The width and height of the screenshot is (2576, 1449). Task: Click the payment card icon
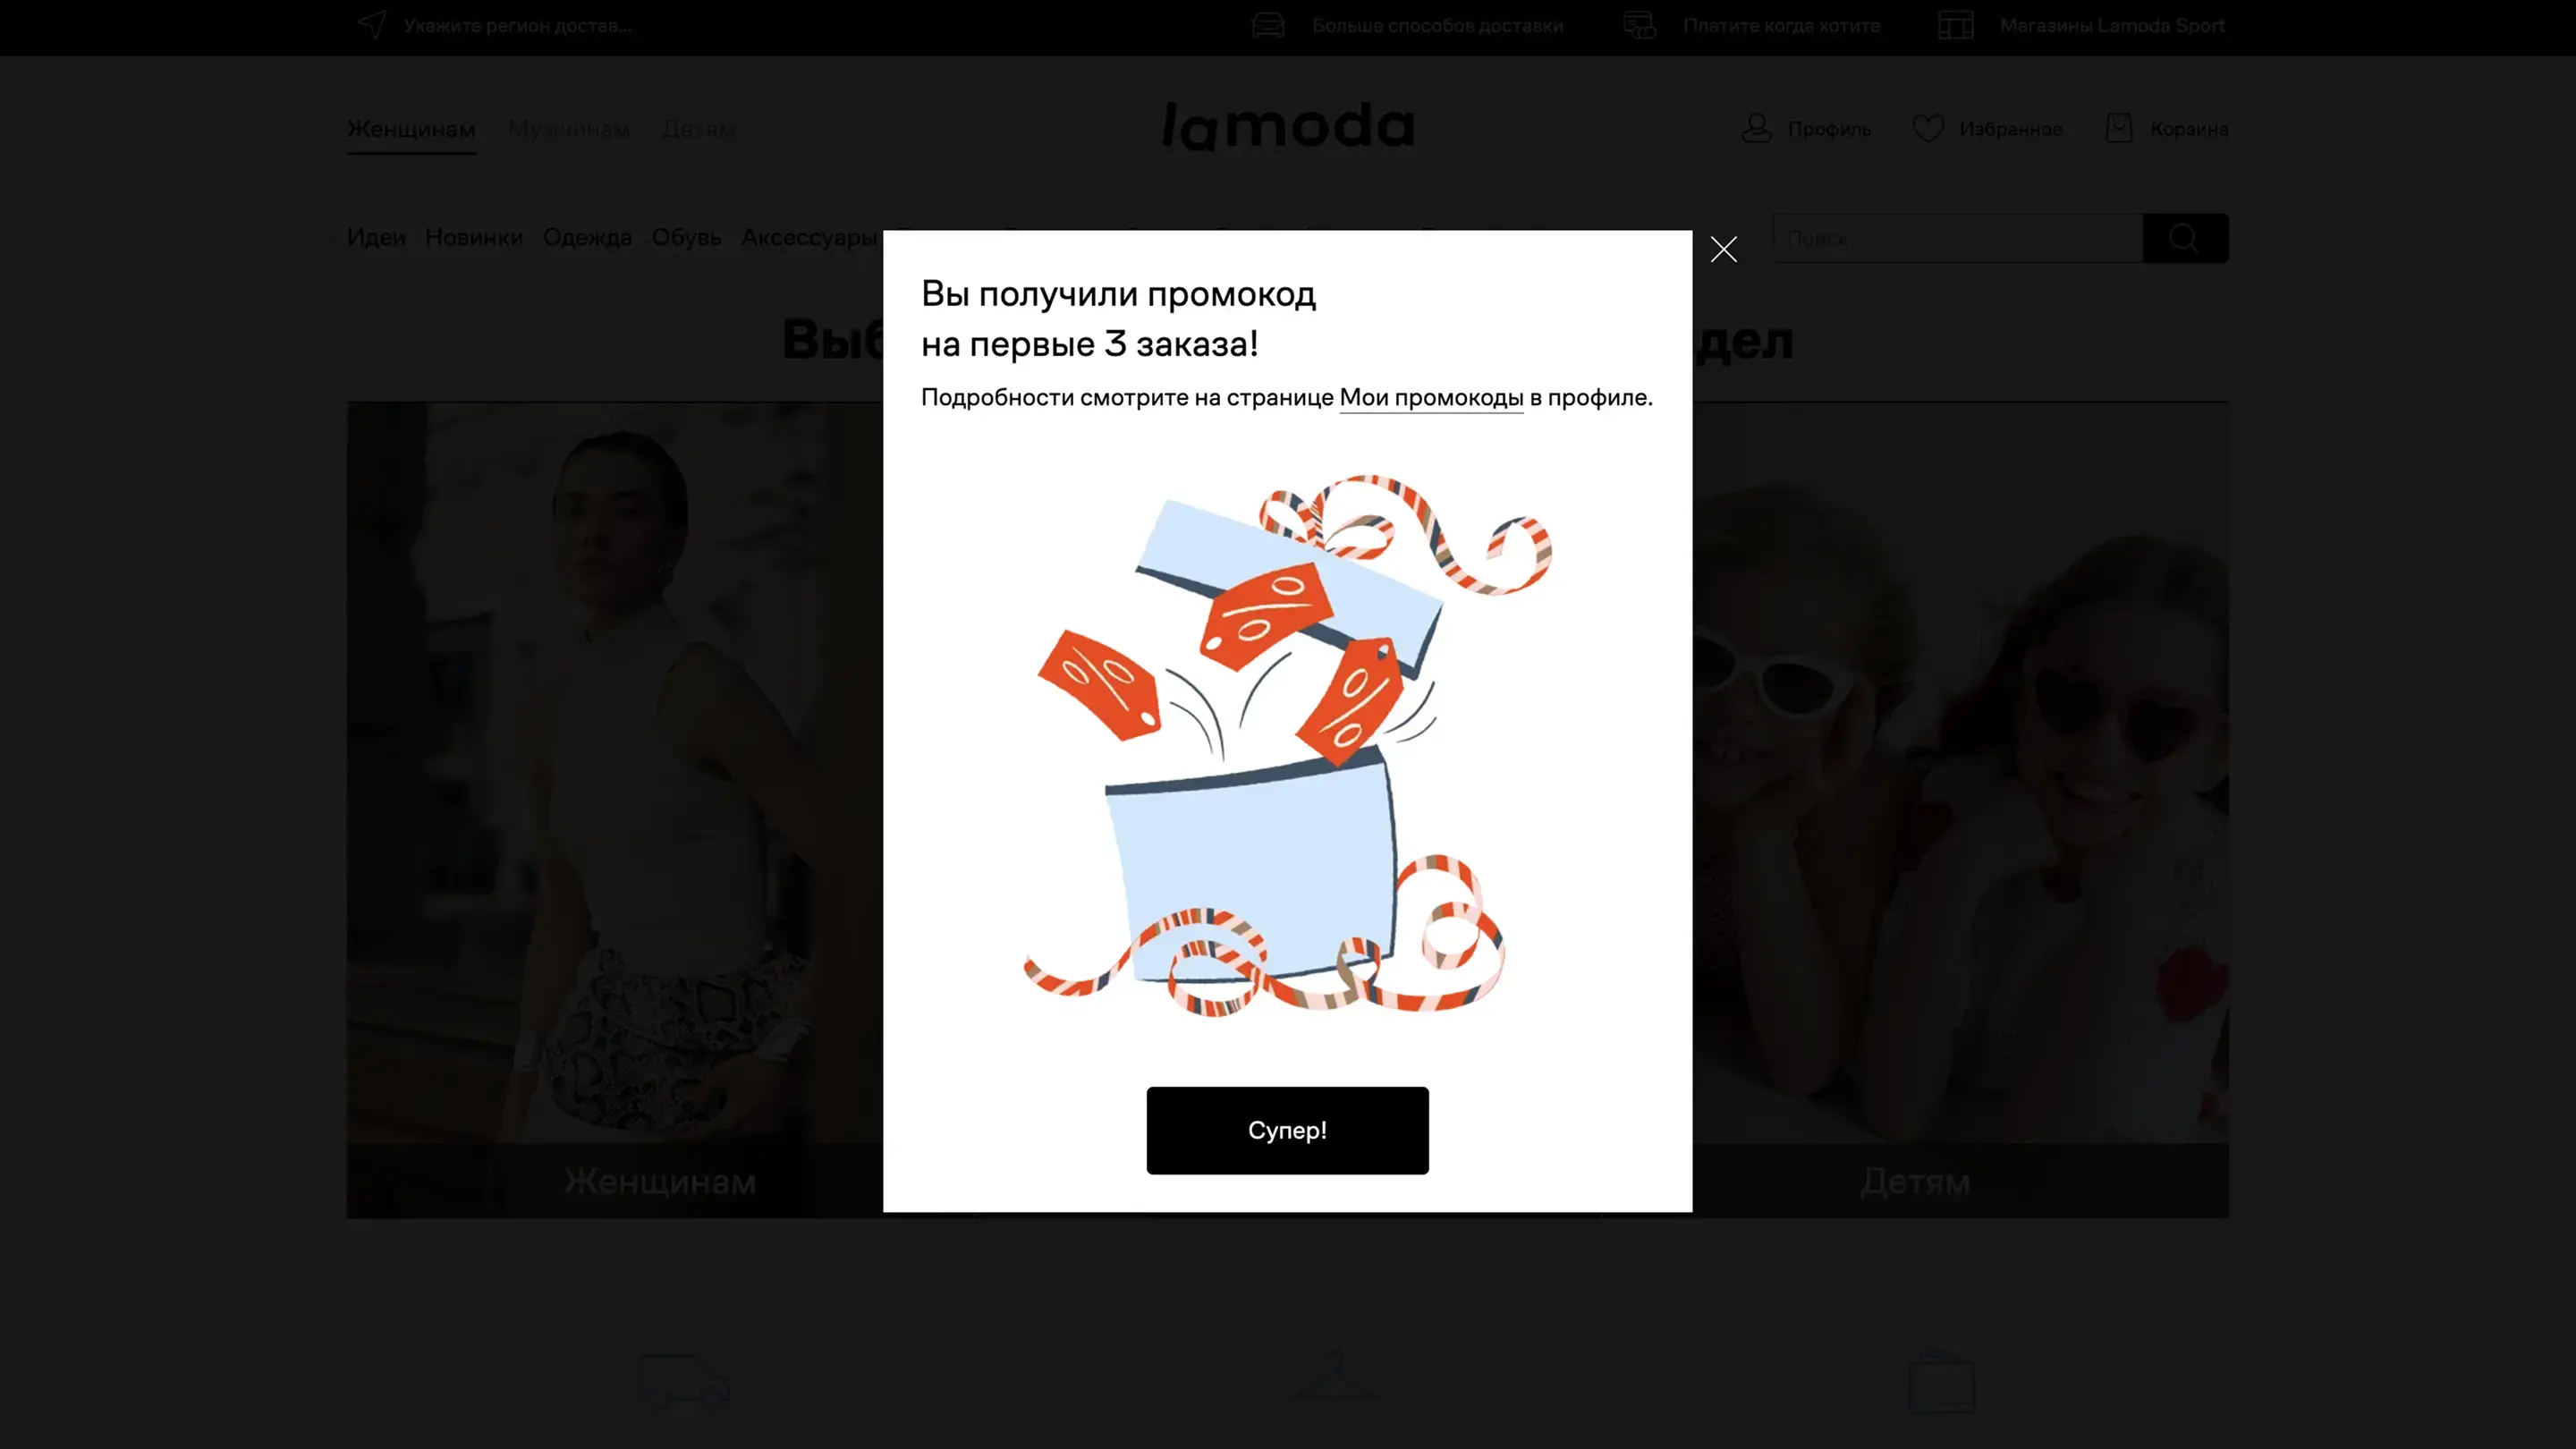tap(1639, 25)
